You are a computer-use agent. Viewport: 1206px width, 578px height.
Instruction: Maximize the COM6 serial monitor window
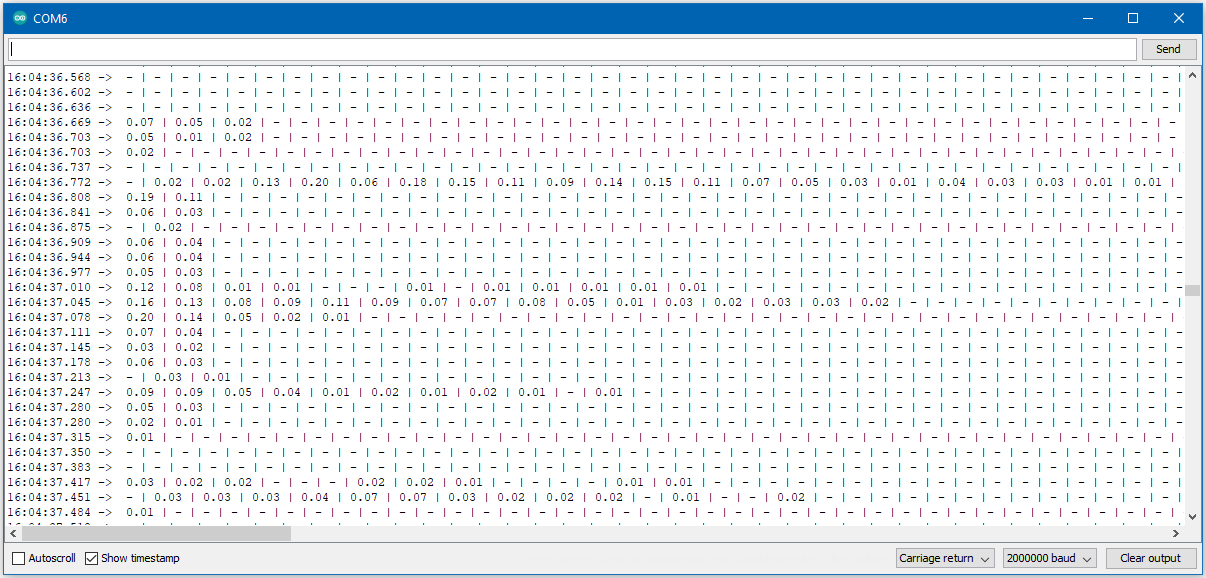[x=1133, y=18]
